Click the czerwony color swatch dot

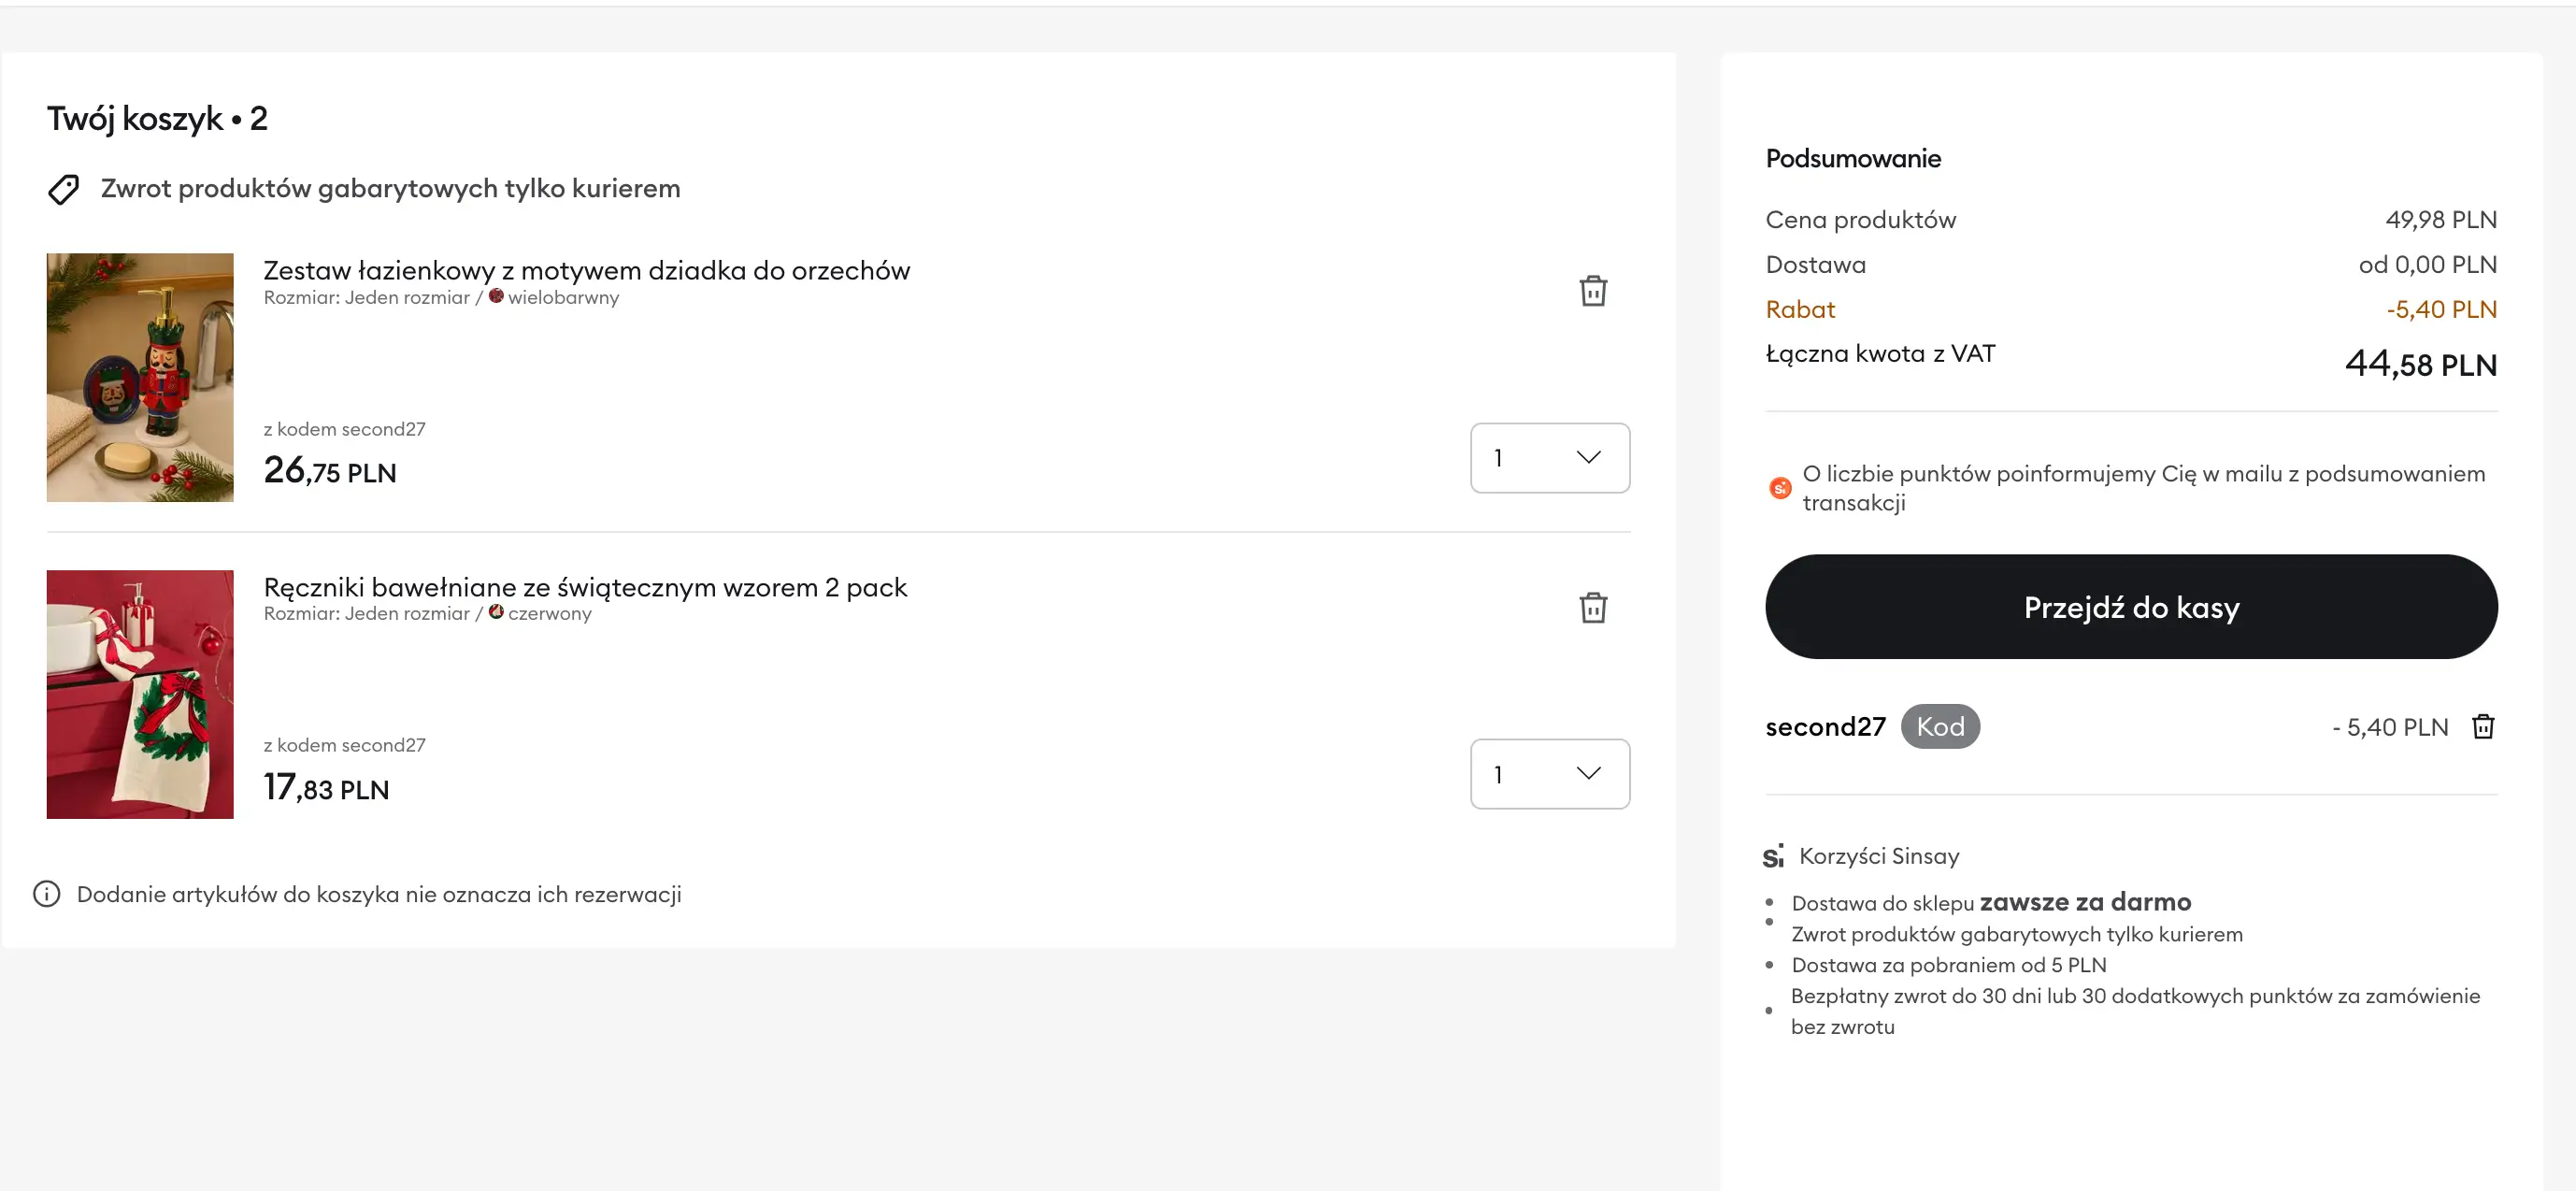pyautogui.click(x=496, y=612)
